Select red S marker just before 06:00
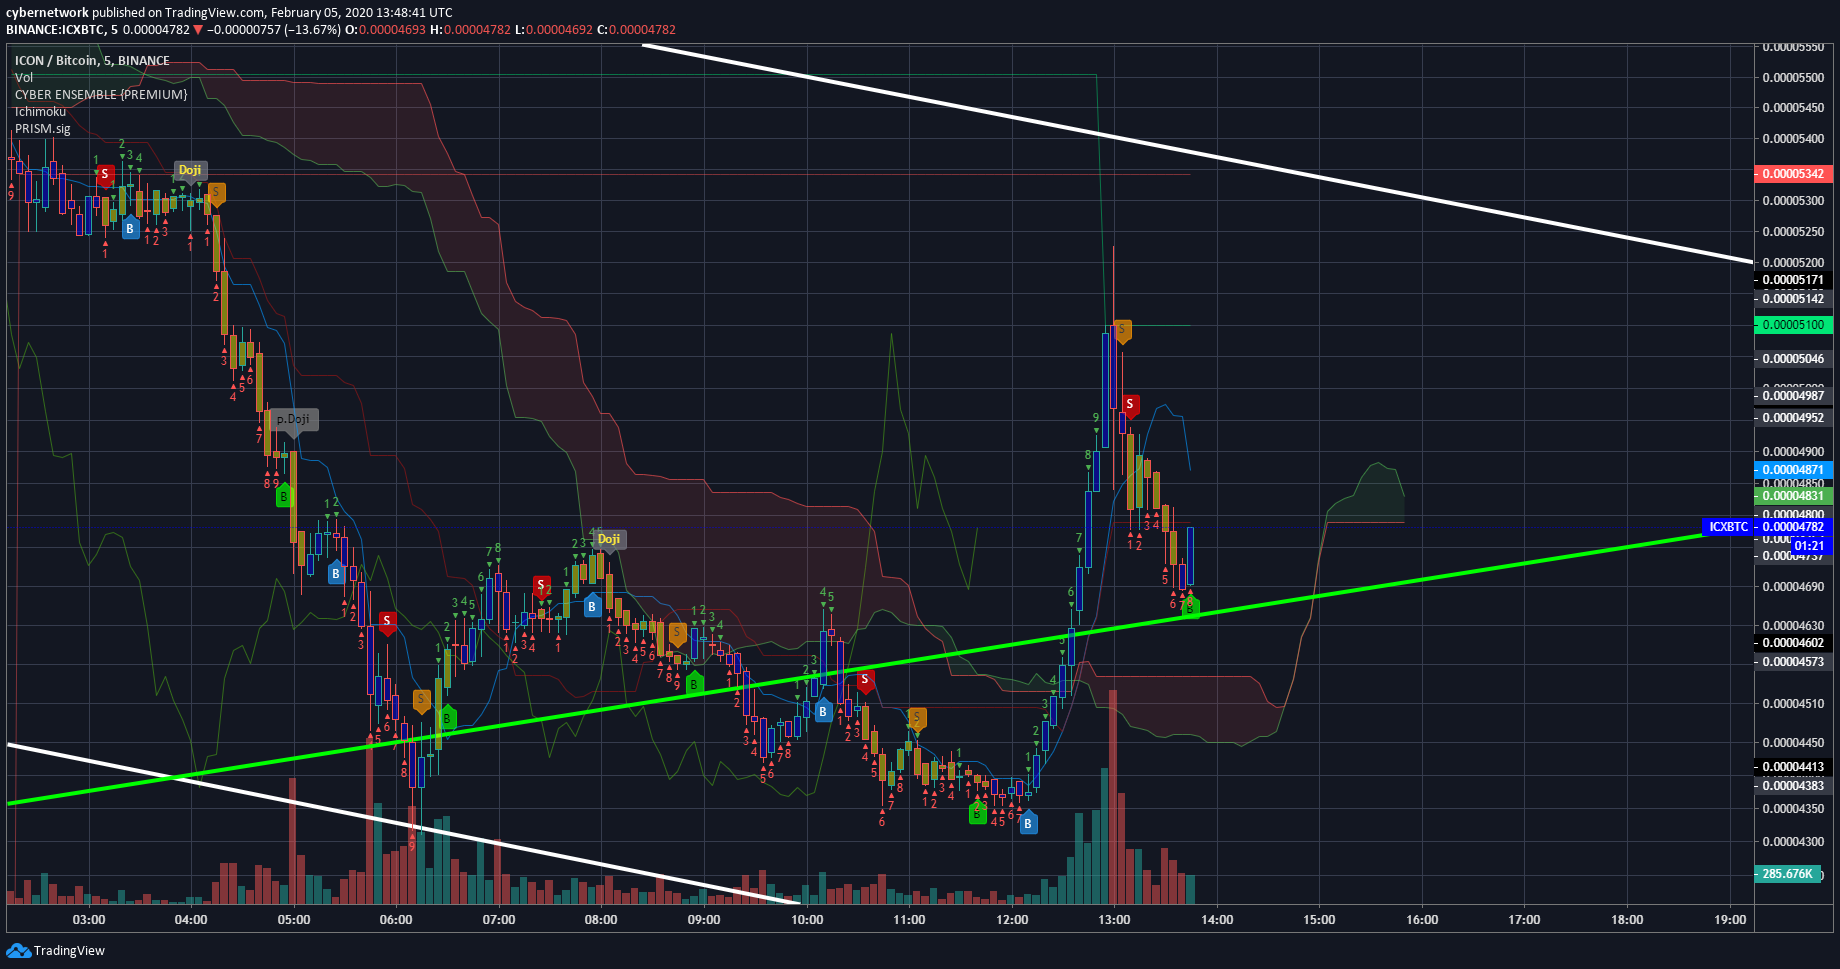This screenshot has width=1840, height=969. click(x=387, y=622)
